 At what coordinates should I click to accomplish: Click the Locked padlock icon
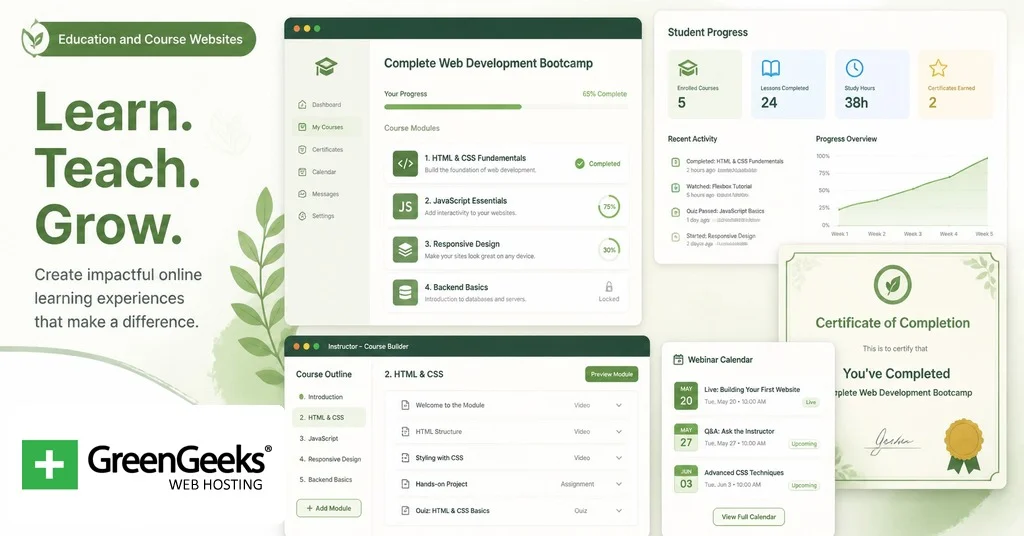point(609,287)
